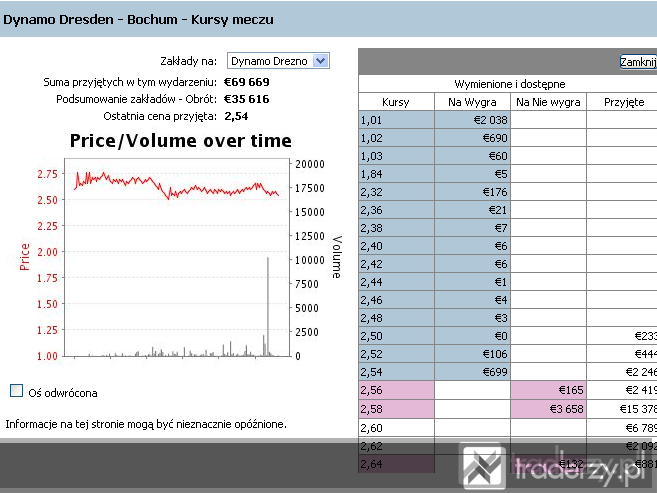Screen dimensions: 657x493
Task: Select the 2,38 odds cell
Action: point(396,228)
